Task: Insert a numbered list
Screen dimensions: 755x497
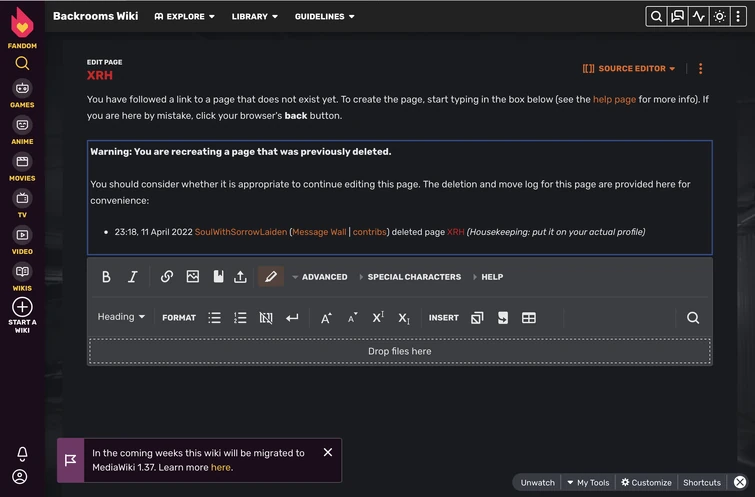Action: click(x=240, y=318)
